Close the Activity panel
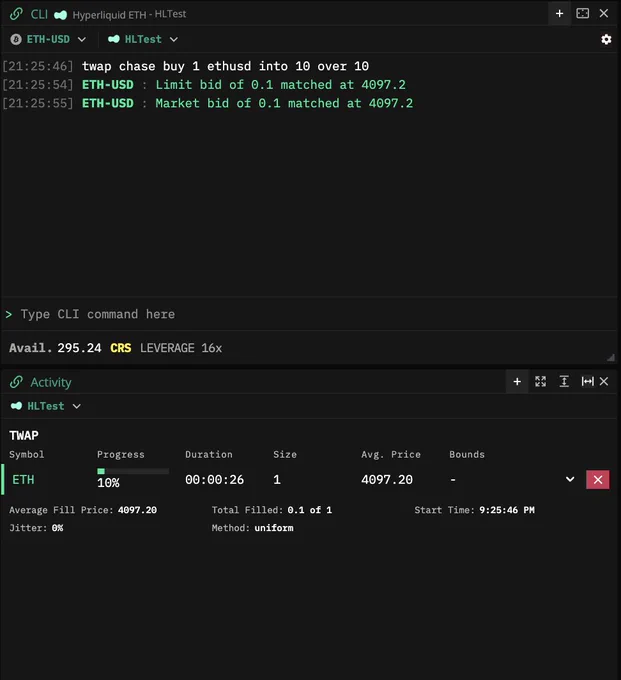621x680 pixels. [x=604, y=382]
